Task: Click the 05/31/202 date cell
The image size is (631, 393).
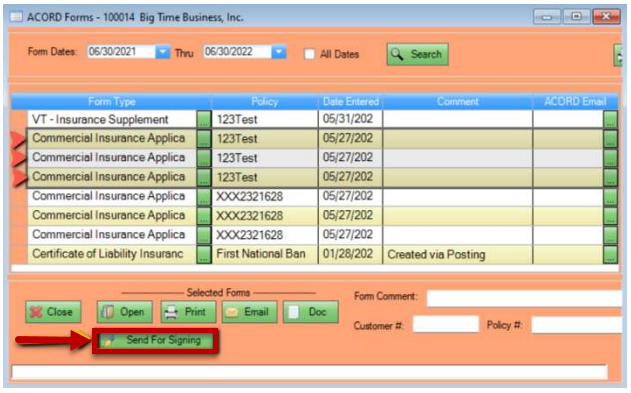Action: tap(350, 119)
